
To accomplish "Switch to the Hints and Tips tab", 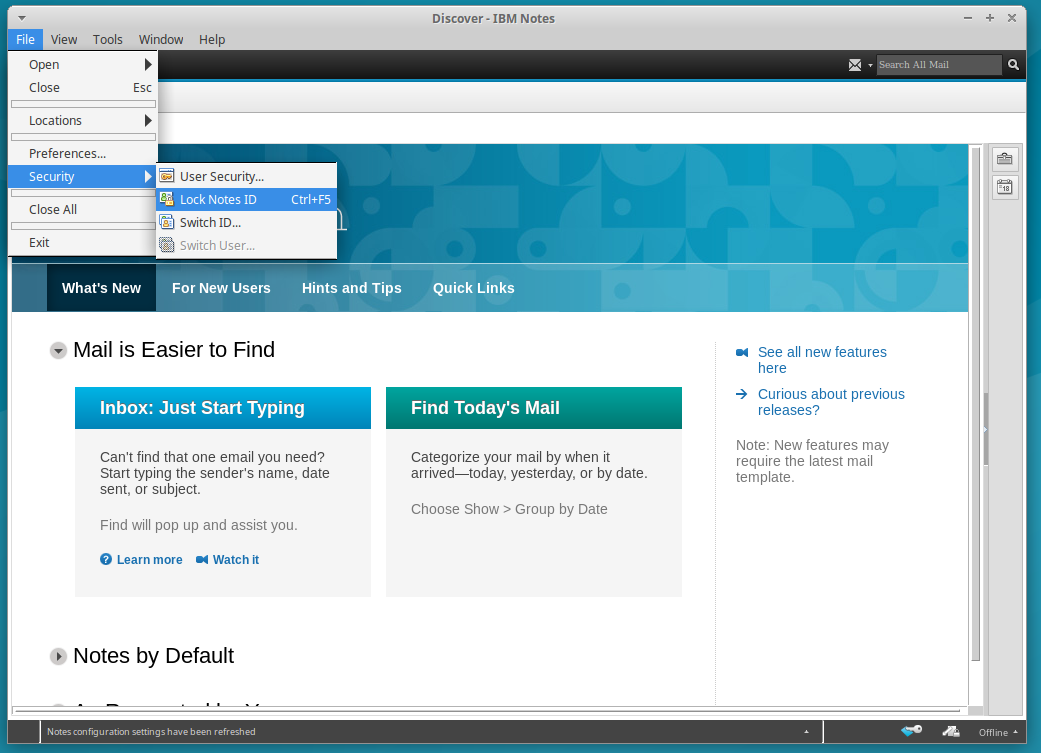I will pos(351,287).
